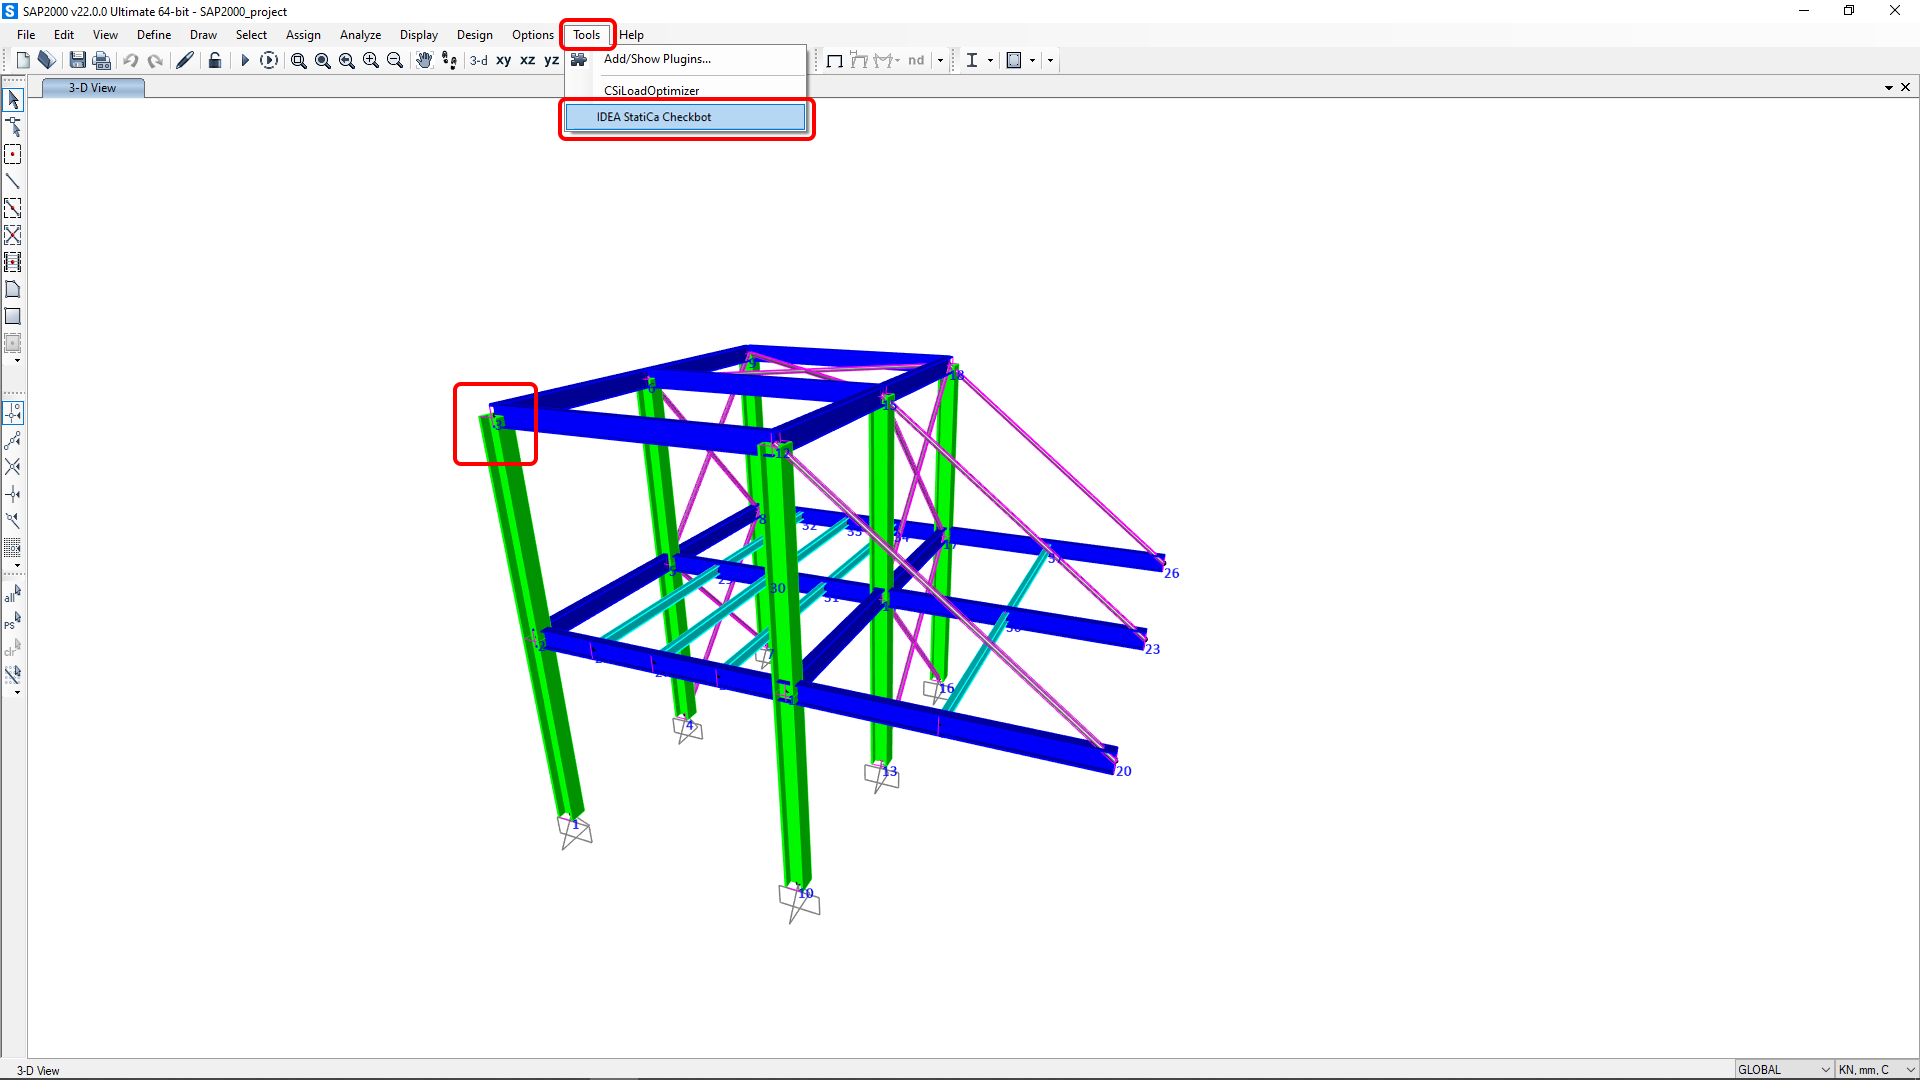The height and width of the screenshot is (1080, 1920).
Task: Click CSiLoadOptimizer plugin entry
Action: 651,90
